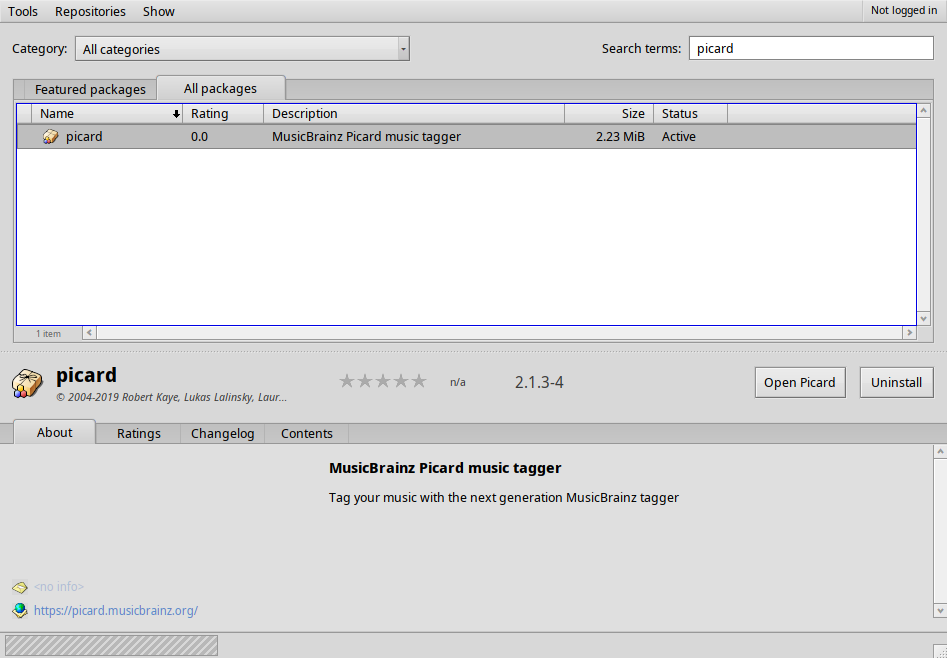This screenshot has width=947, height=658.
Task: Click the 2.23 MiB size cell
Action: pos(620,137)
